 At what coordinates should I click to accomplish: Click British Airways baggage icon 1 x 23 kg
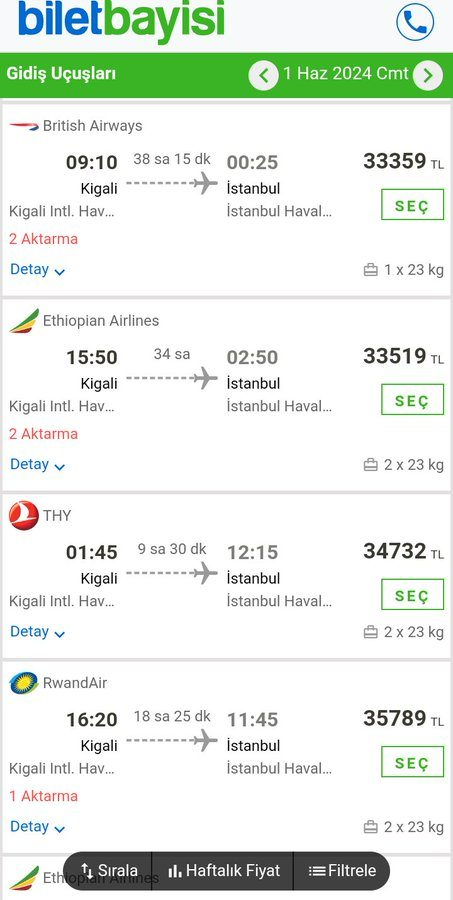point(371,270)
